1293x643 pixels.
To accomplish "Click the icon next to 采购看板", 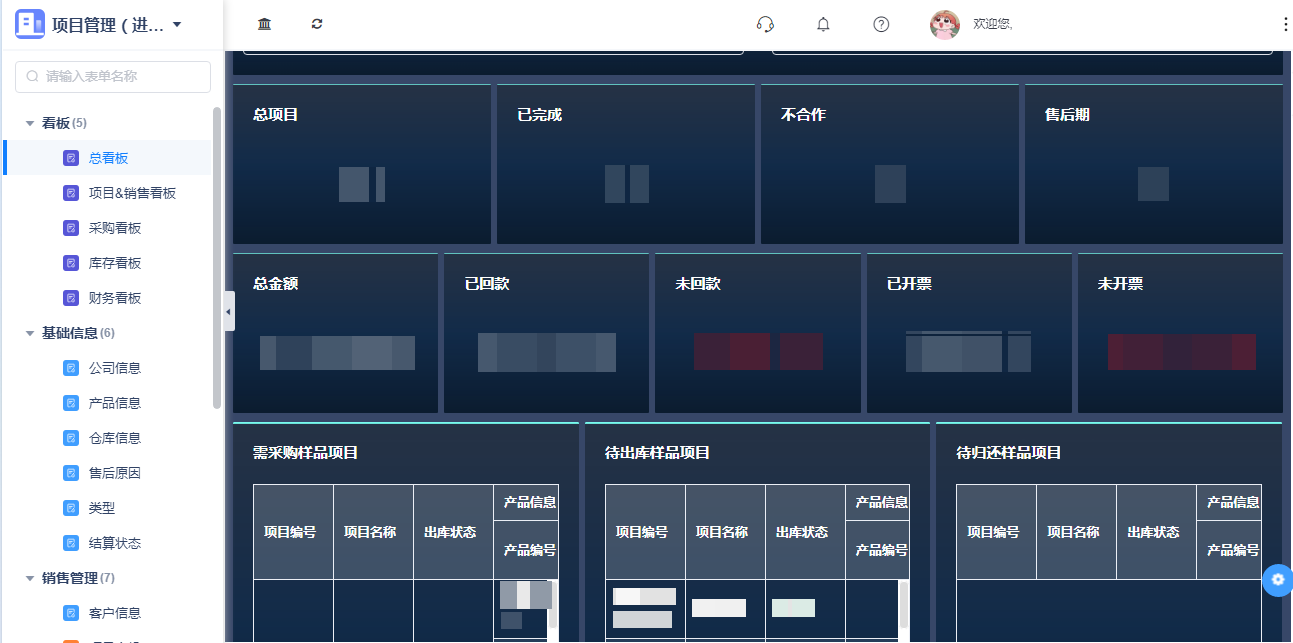I will [71, 228].
